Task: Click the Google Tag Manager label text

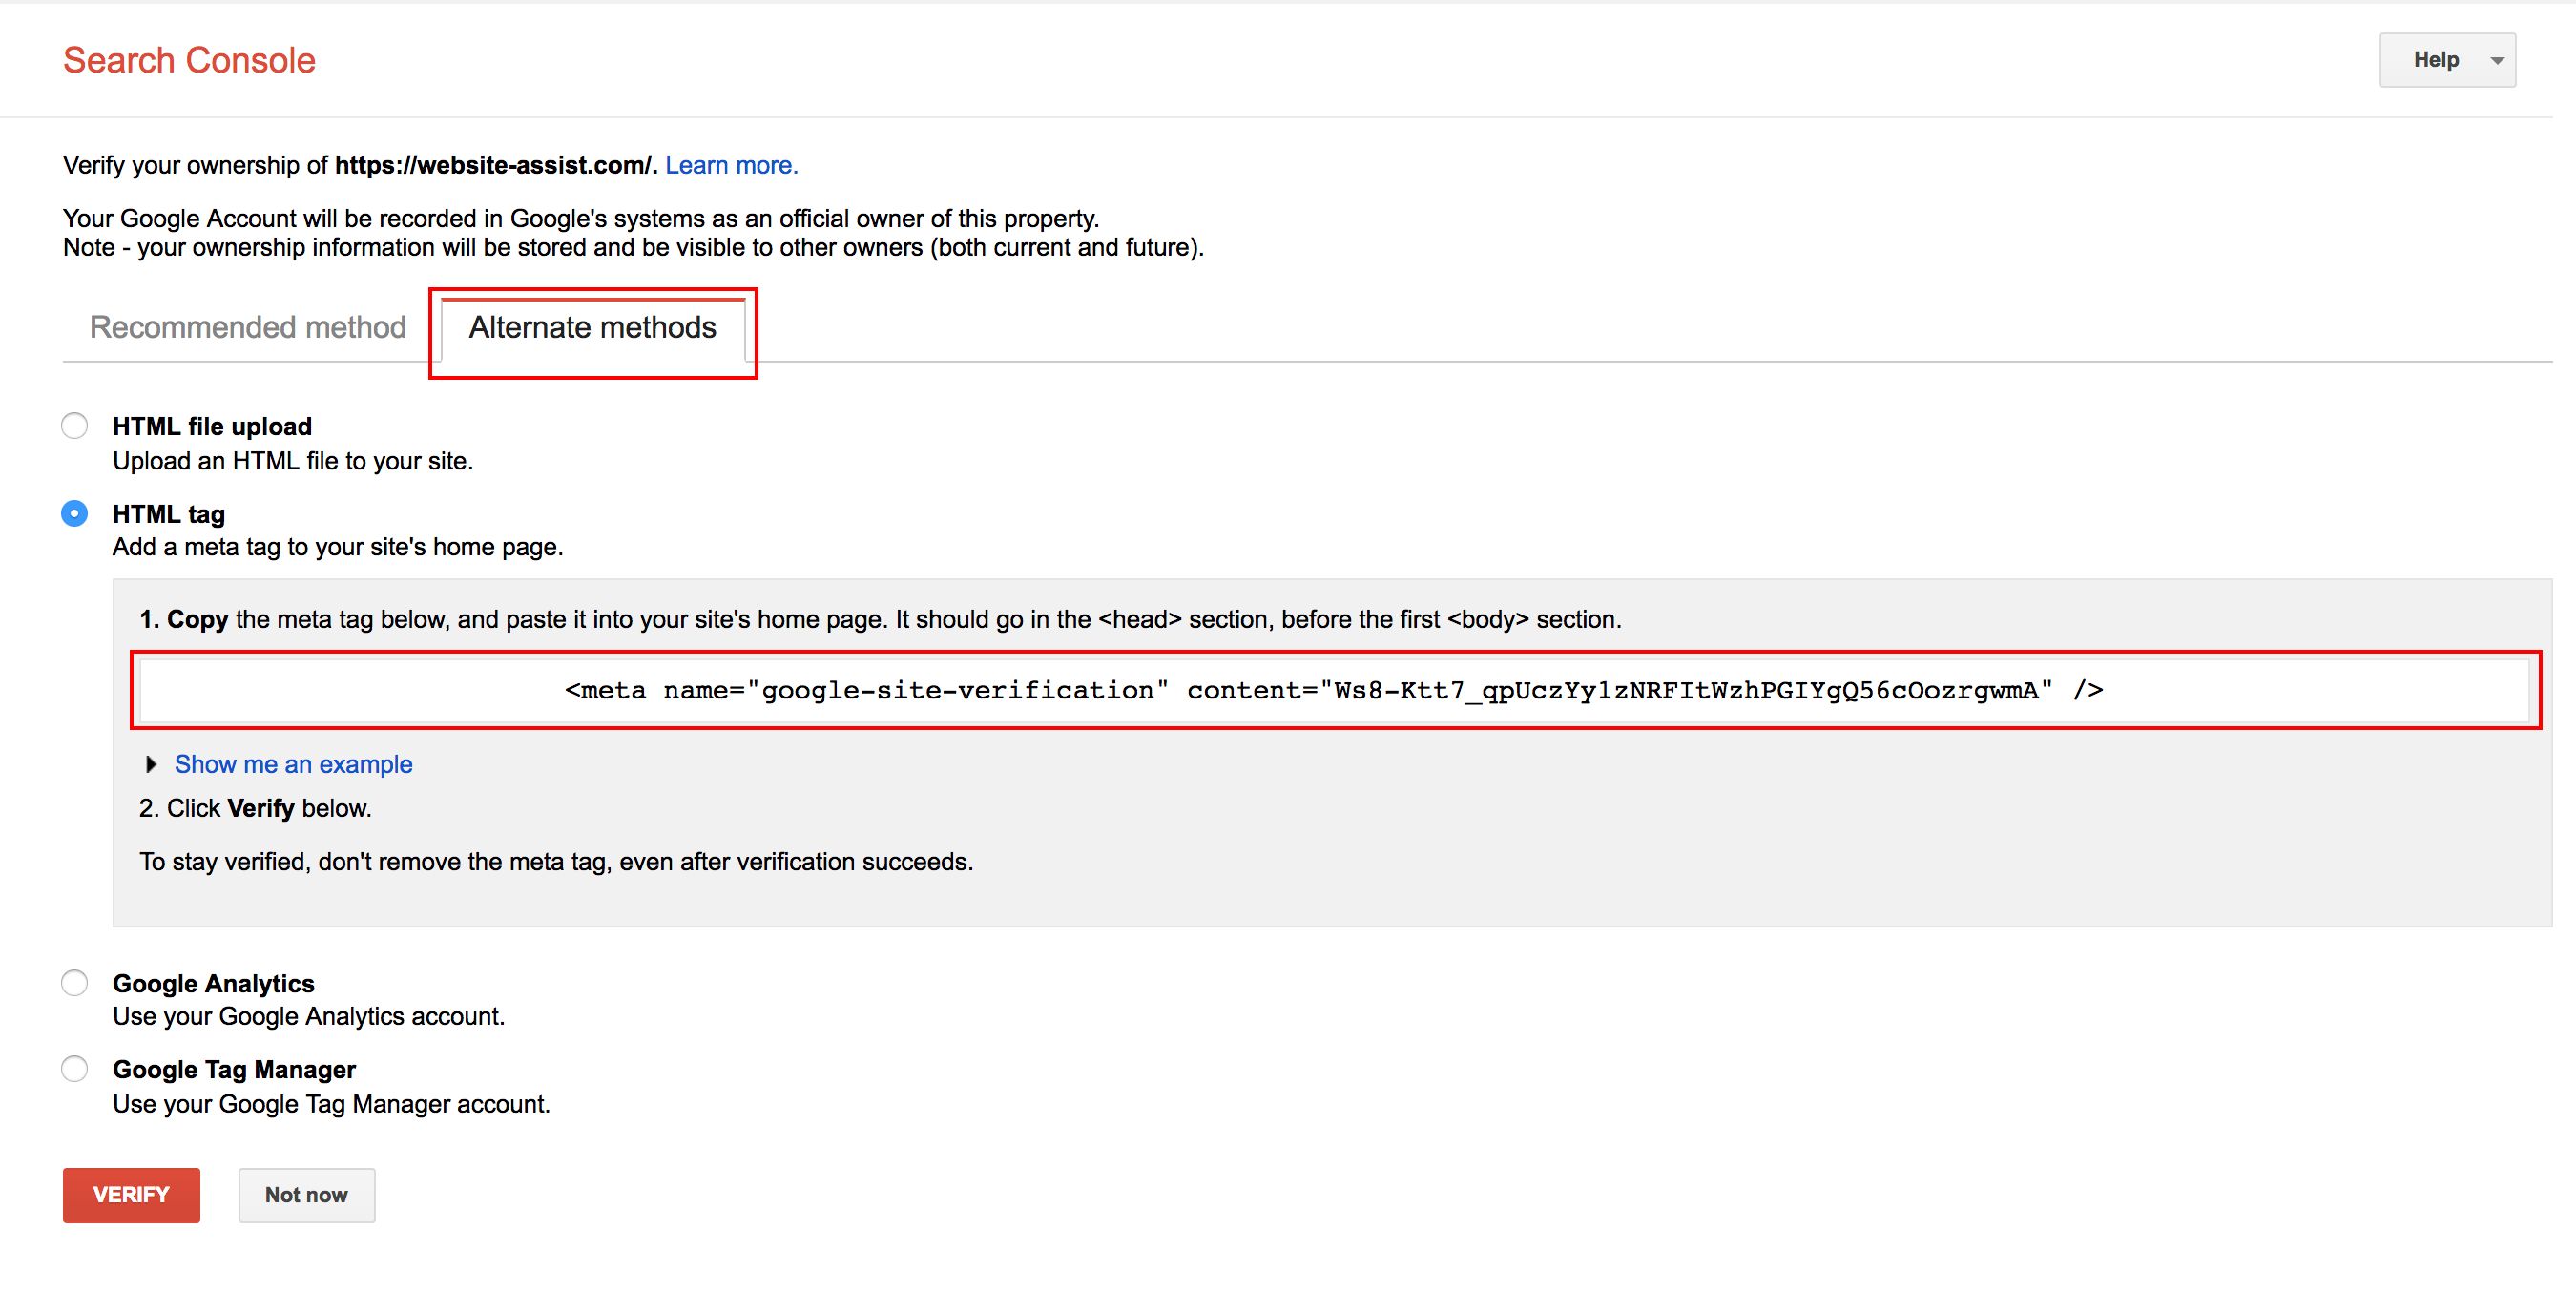Action: [x=234, y=1069]
